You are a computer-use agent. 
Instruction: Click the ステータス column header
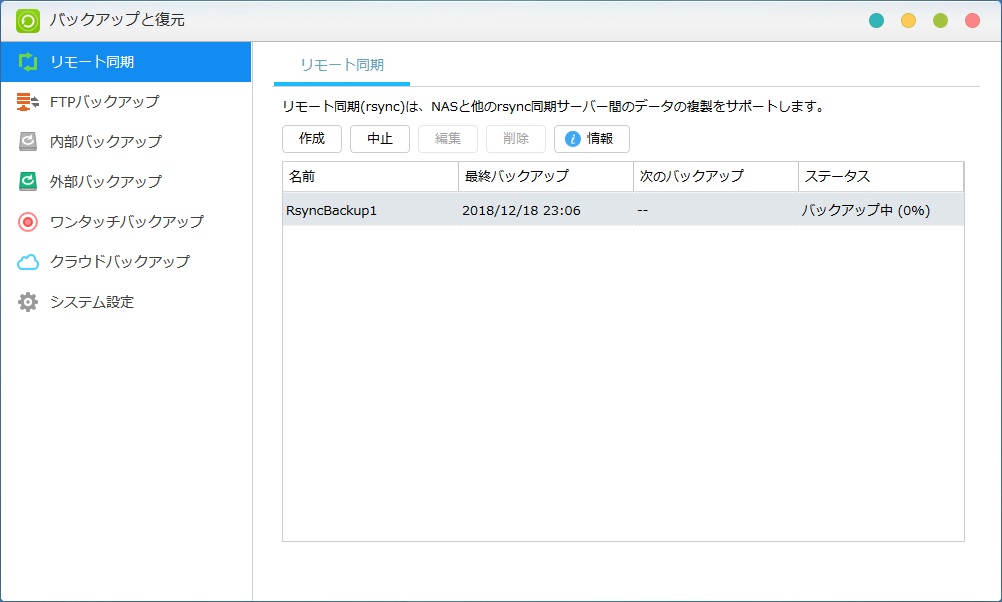pos(880,177)
